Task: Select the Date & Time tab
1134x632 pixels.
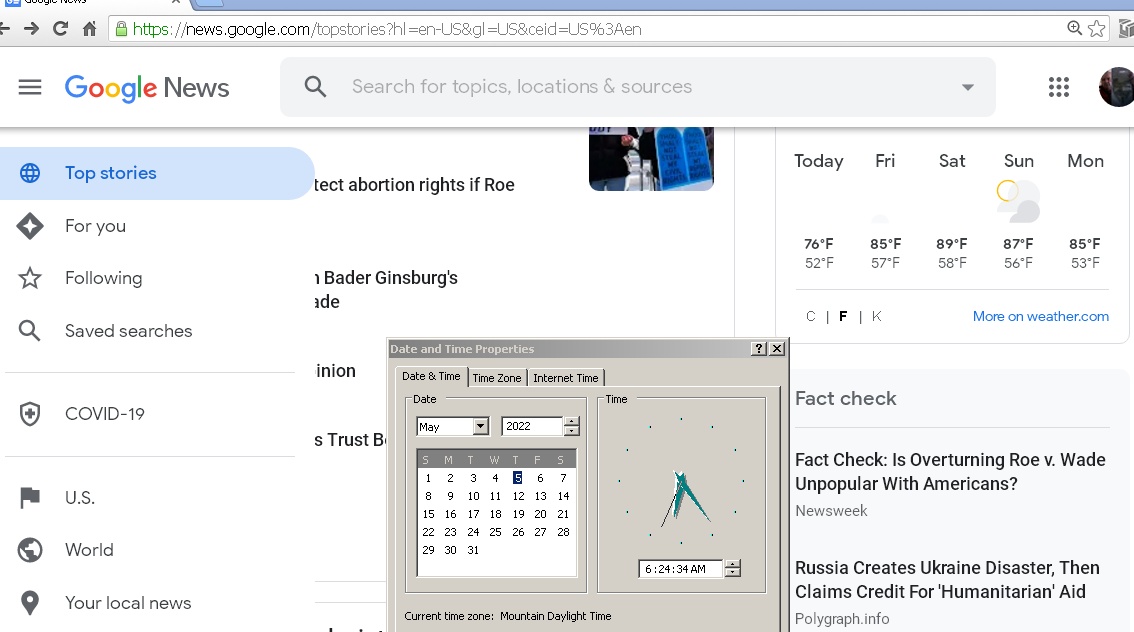Action: [431, 377]
